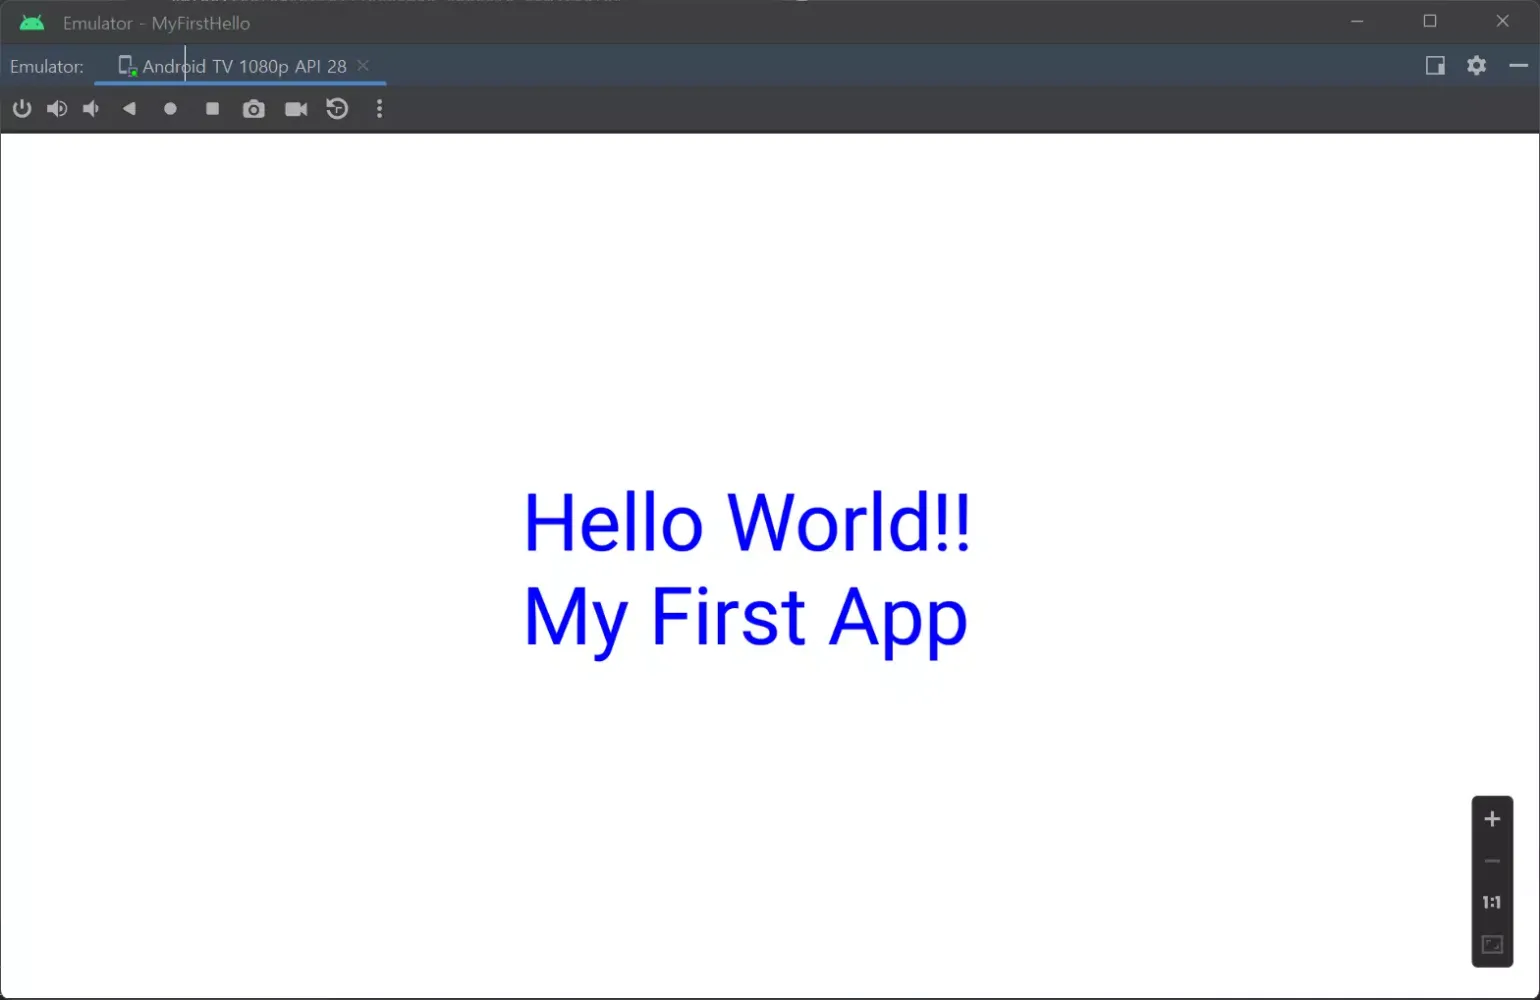The image size is (1540, 1000).
Task: Open emulator settings with the gear icon
Action: click(1476, 66)
